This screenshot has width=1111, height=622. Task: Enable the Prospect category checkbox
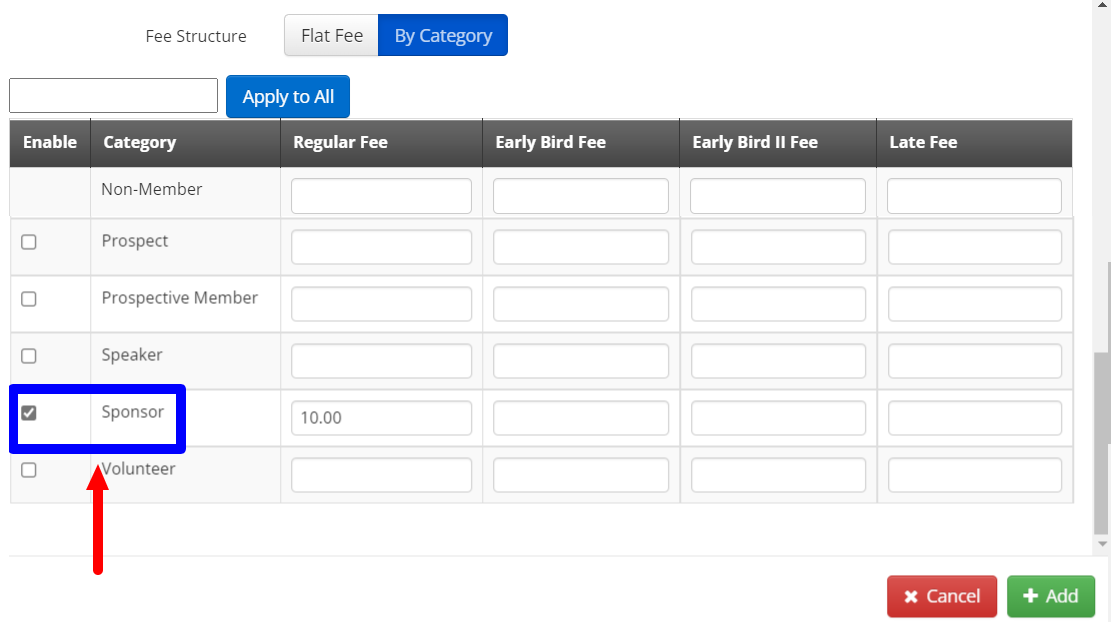coord(29,242)
